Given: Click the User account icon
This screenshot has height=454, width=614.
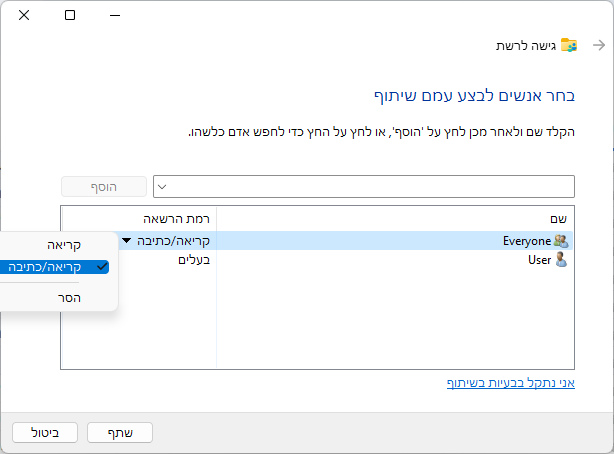Looking at the screenshot, I should (561, 260).
